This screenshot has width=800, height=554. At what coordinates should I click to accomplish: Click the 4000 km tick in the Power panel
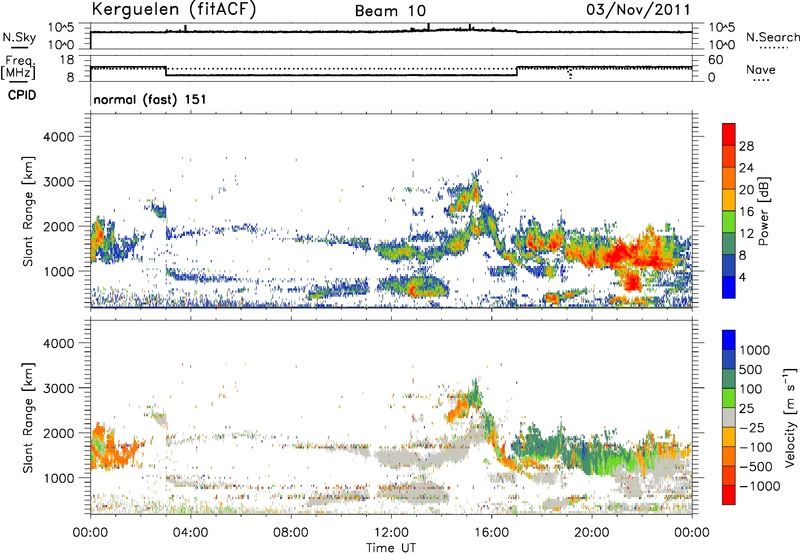coord(58,137)
